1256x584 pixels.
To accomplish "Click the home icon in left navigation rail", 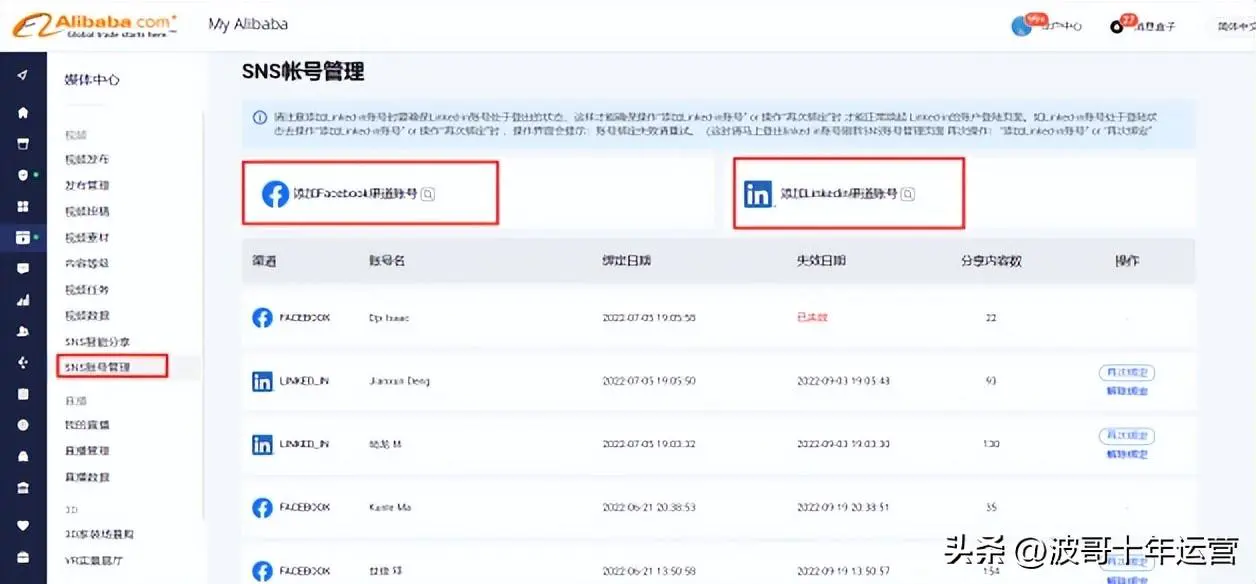I will (23, 112).
